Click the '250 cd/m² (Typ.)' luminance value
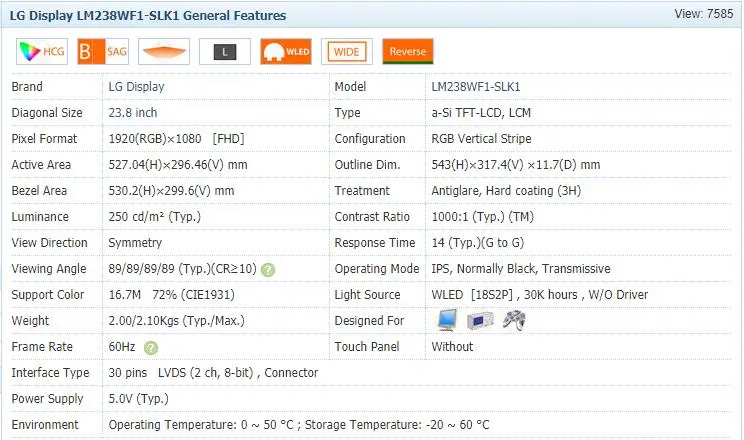 (x=155, y=217)
